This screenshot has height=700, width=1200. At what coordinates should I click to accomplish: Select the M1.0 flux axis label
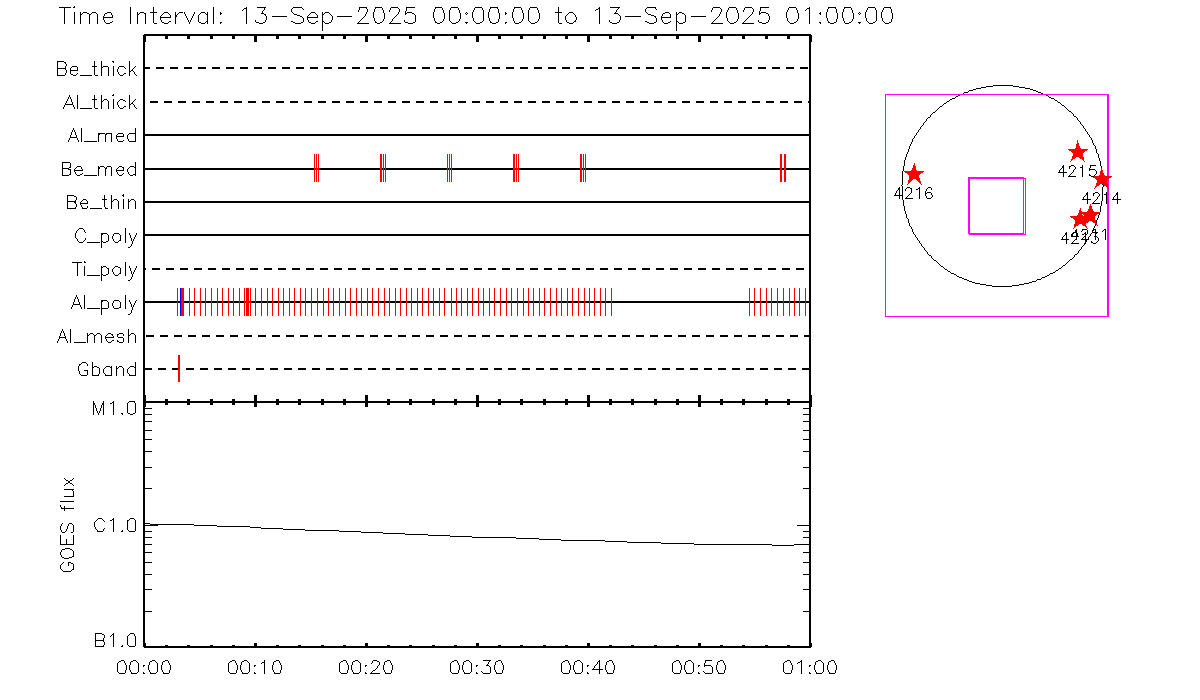tap(115, 409)
